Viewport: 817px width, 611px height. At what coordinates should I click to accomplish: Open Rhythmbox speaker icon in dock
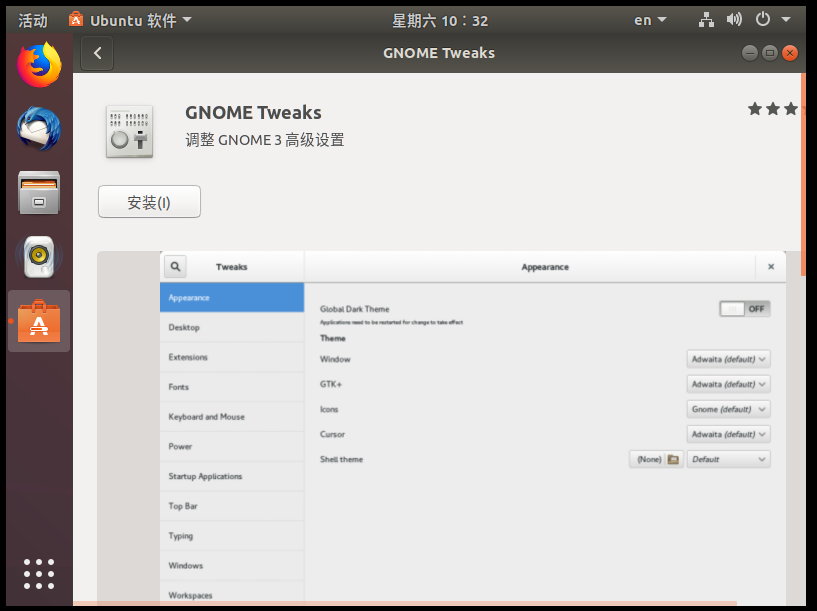click(x=39, y=257)
